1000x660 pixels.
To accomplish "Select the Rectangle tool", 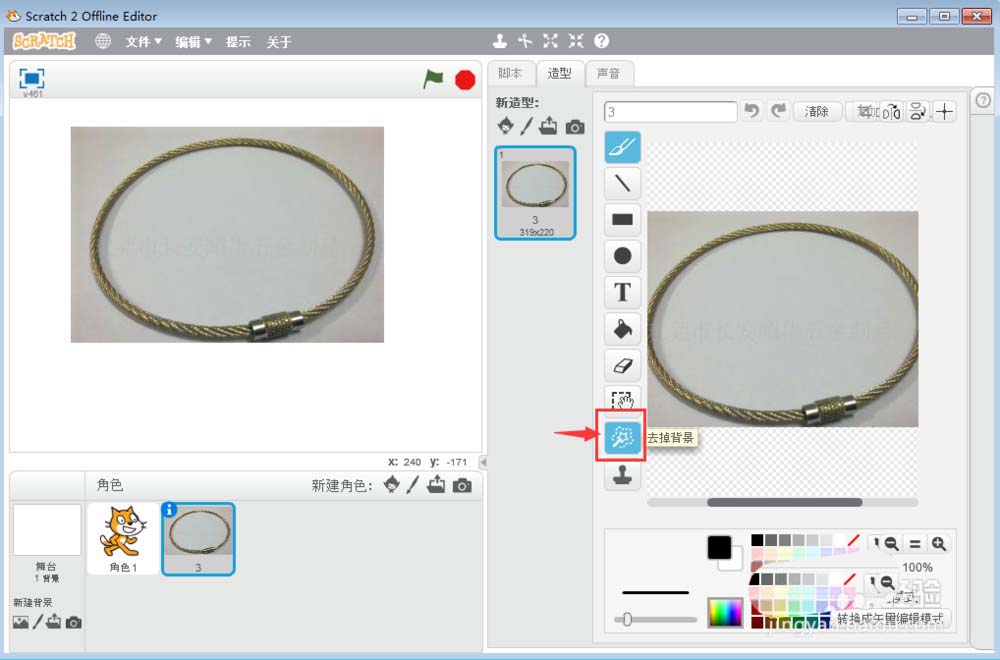I will [x=622, y=219].
